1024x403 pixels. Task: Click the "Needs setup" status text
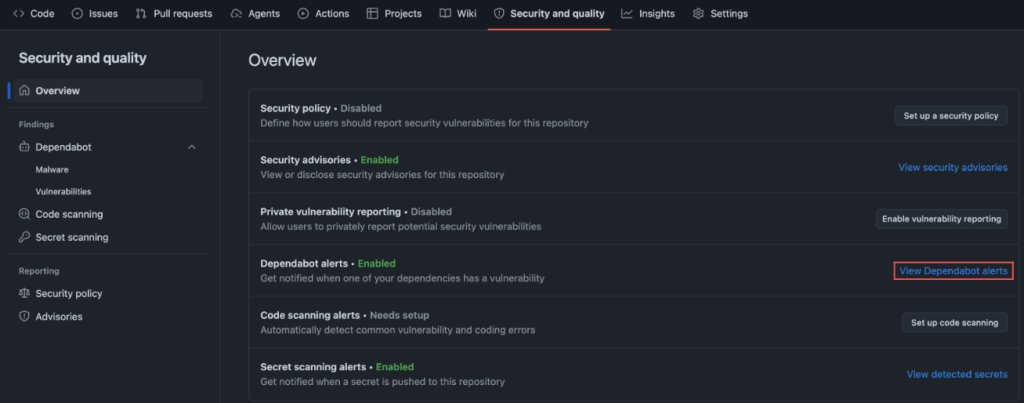[x=400, y=315]
